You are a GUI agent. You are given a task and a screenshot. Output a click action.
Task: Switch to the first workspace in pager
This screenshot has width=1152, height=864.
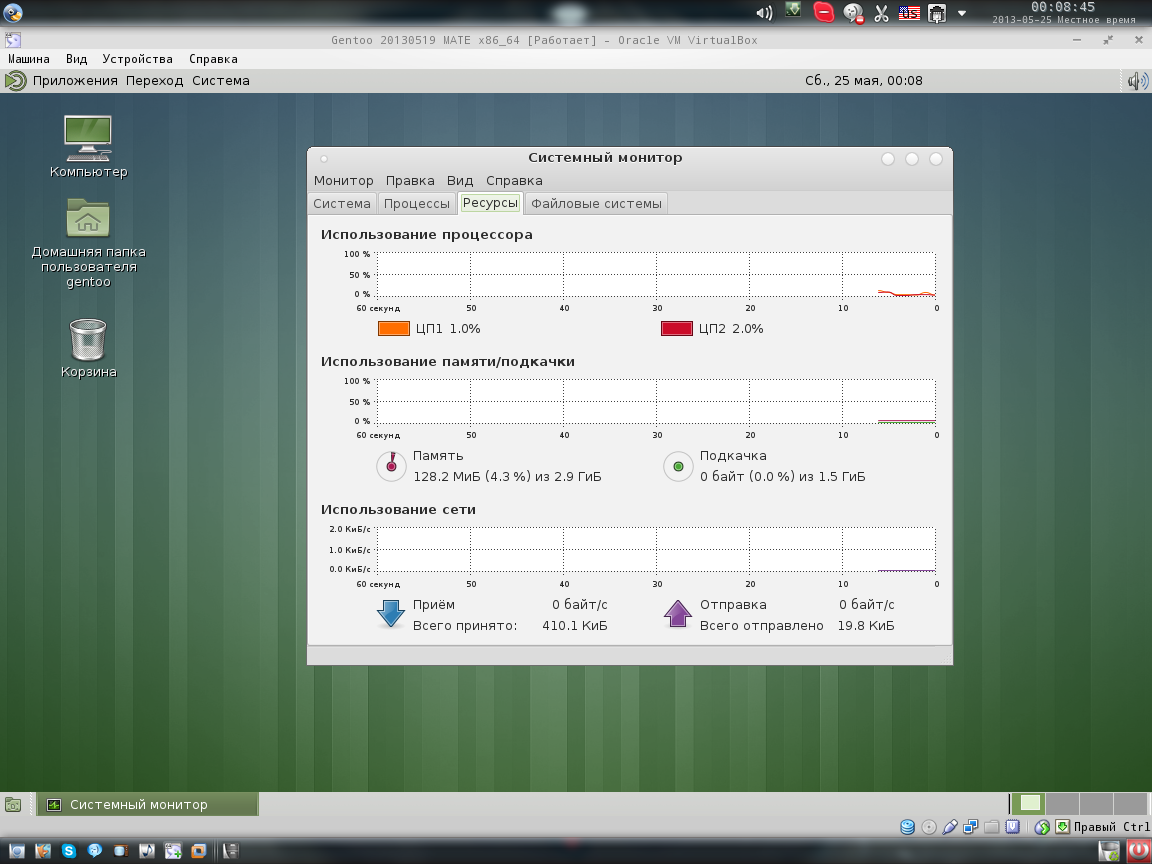[x=1028, y=804]
